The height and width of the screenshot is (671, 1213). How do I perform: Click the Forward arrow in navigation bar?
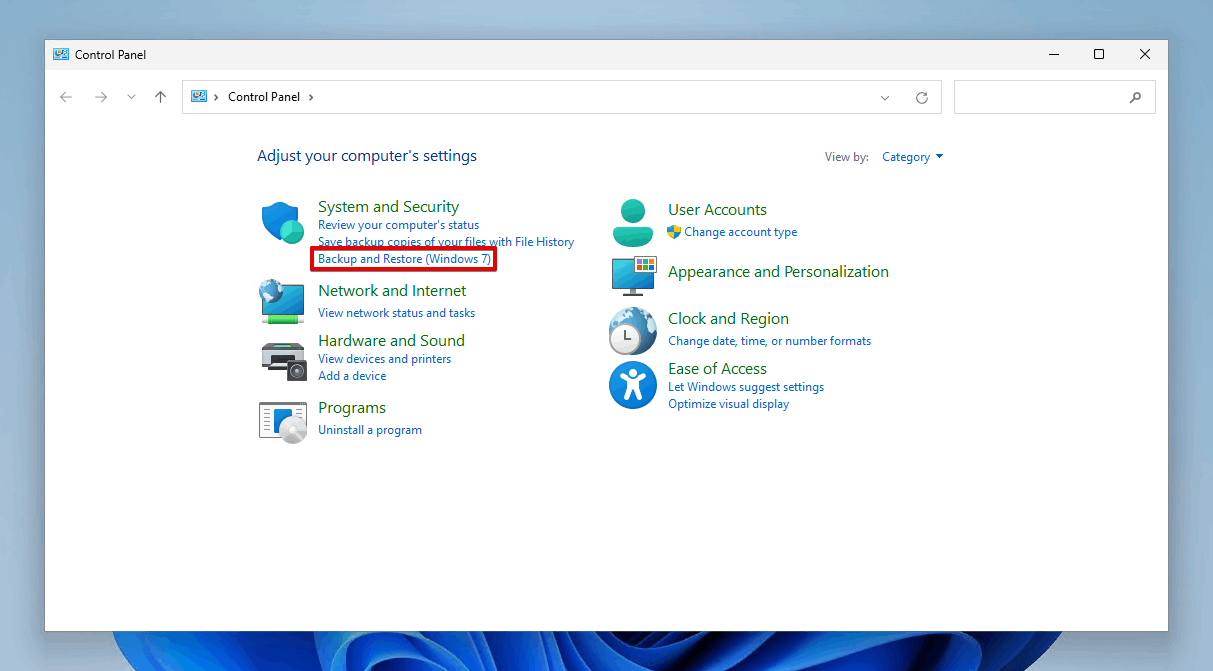(x=100, y=97)
